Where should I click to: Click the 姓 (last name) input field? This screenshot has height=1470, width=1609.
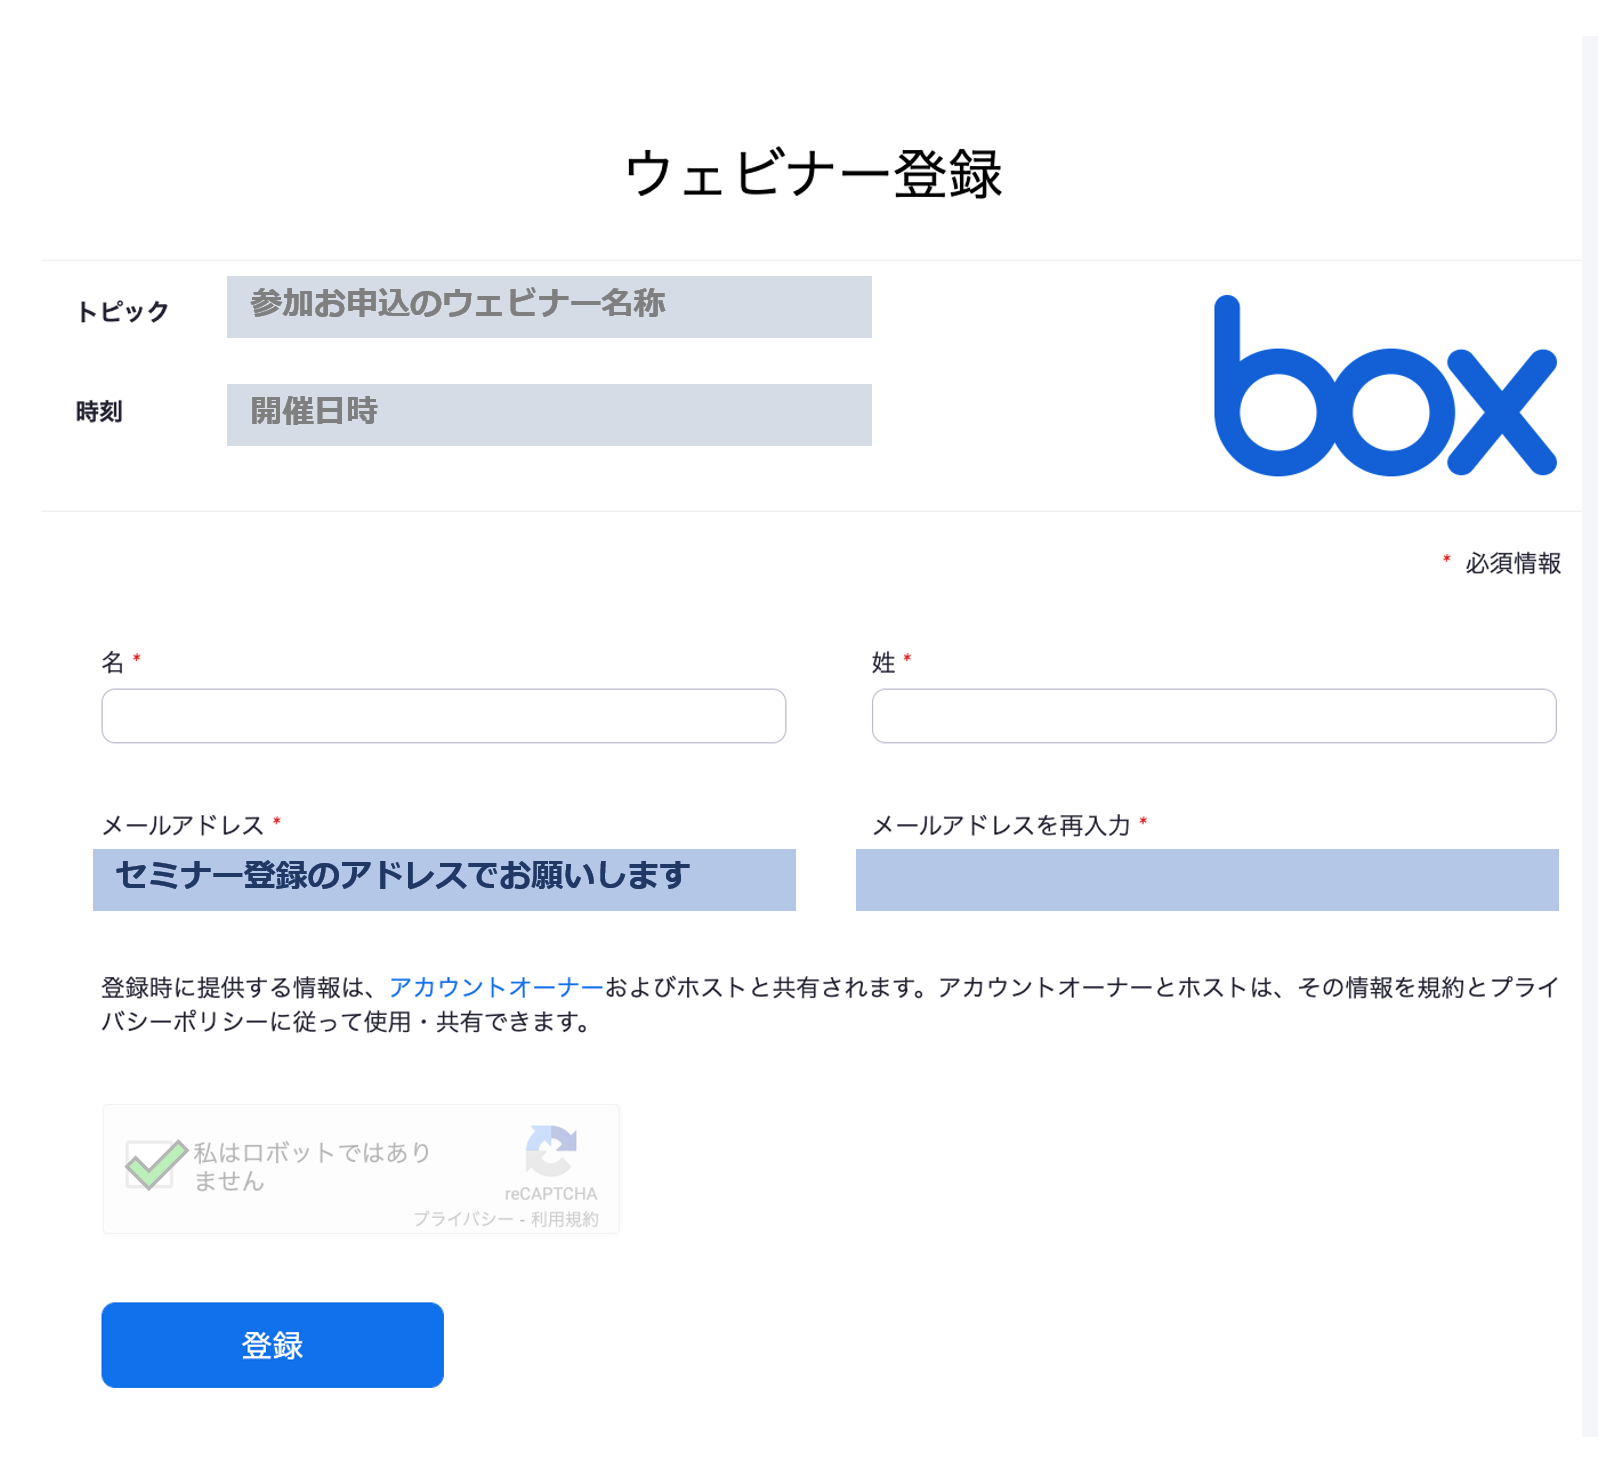(x=1214, y=716)
